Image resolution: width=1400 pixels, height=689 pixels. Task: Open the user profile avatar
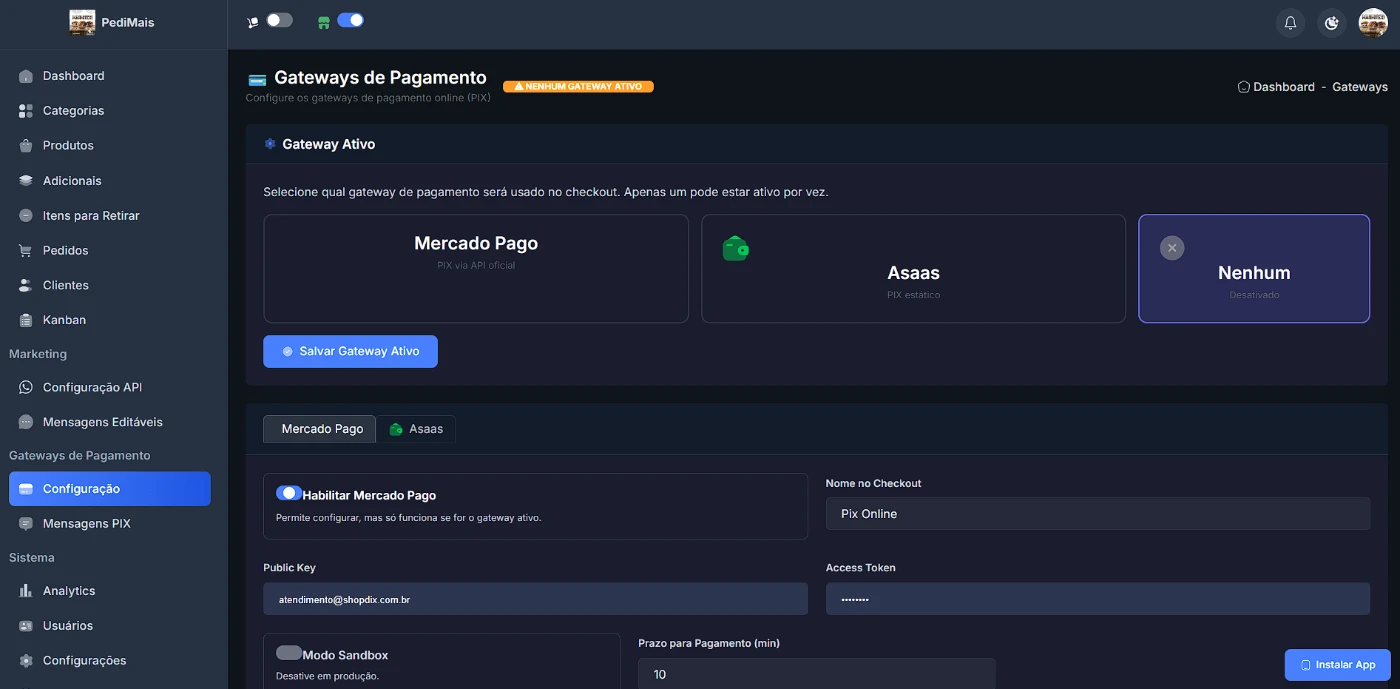pyautogui.click(x=1372, y=23)
